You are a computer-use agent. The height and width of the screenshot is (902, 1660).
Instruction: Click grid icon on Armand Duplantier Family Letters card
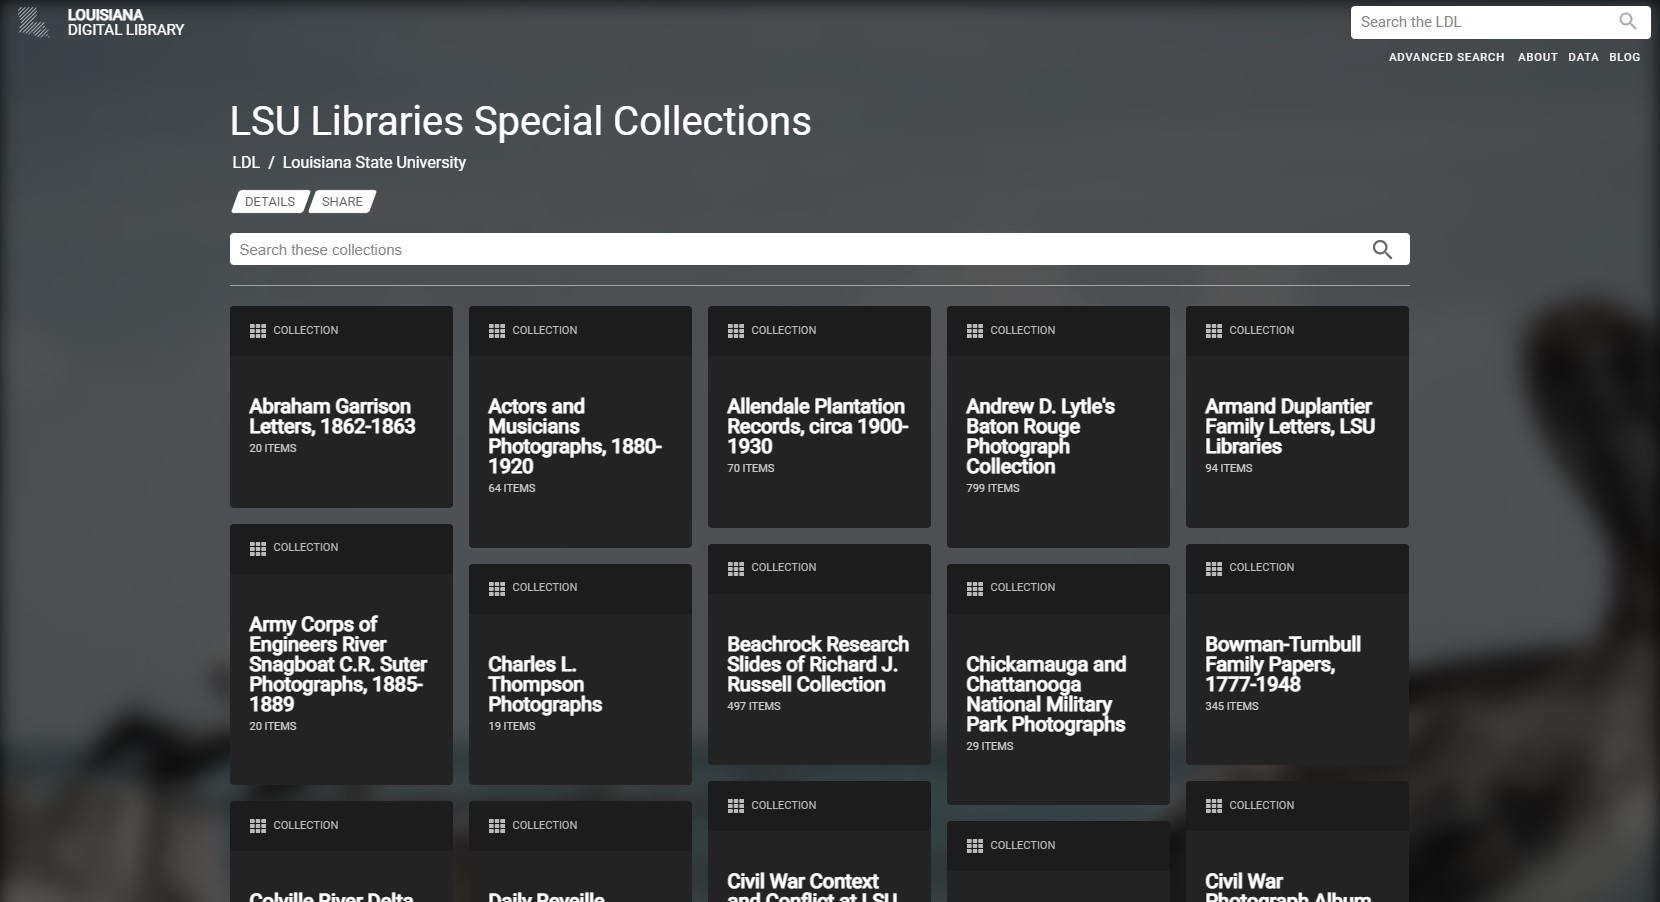[x=1214, y=331]
